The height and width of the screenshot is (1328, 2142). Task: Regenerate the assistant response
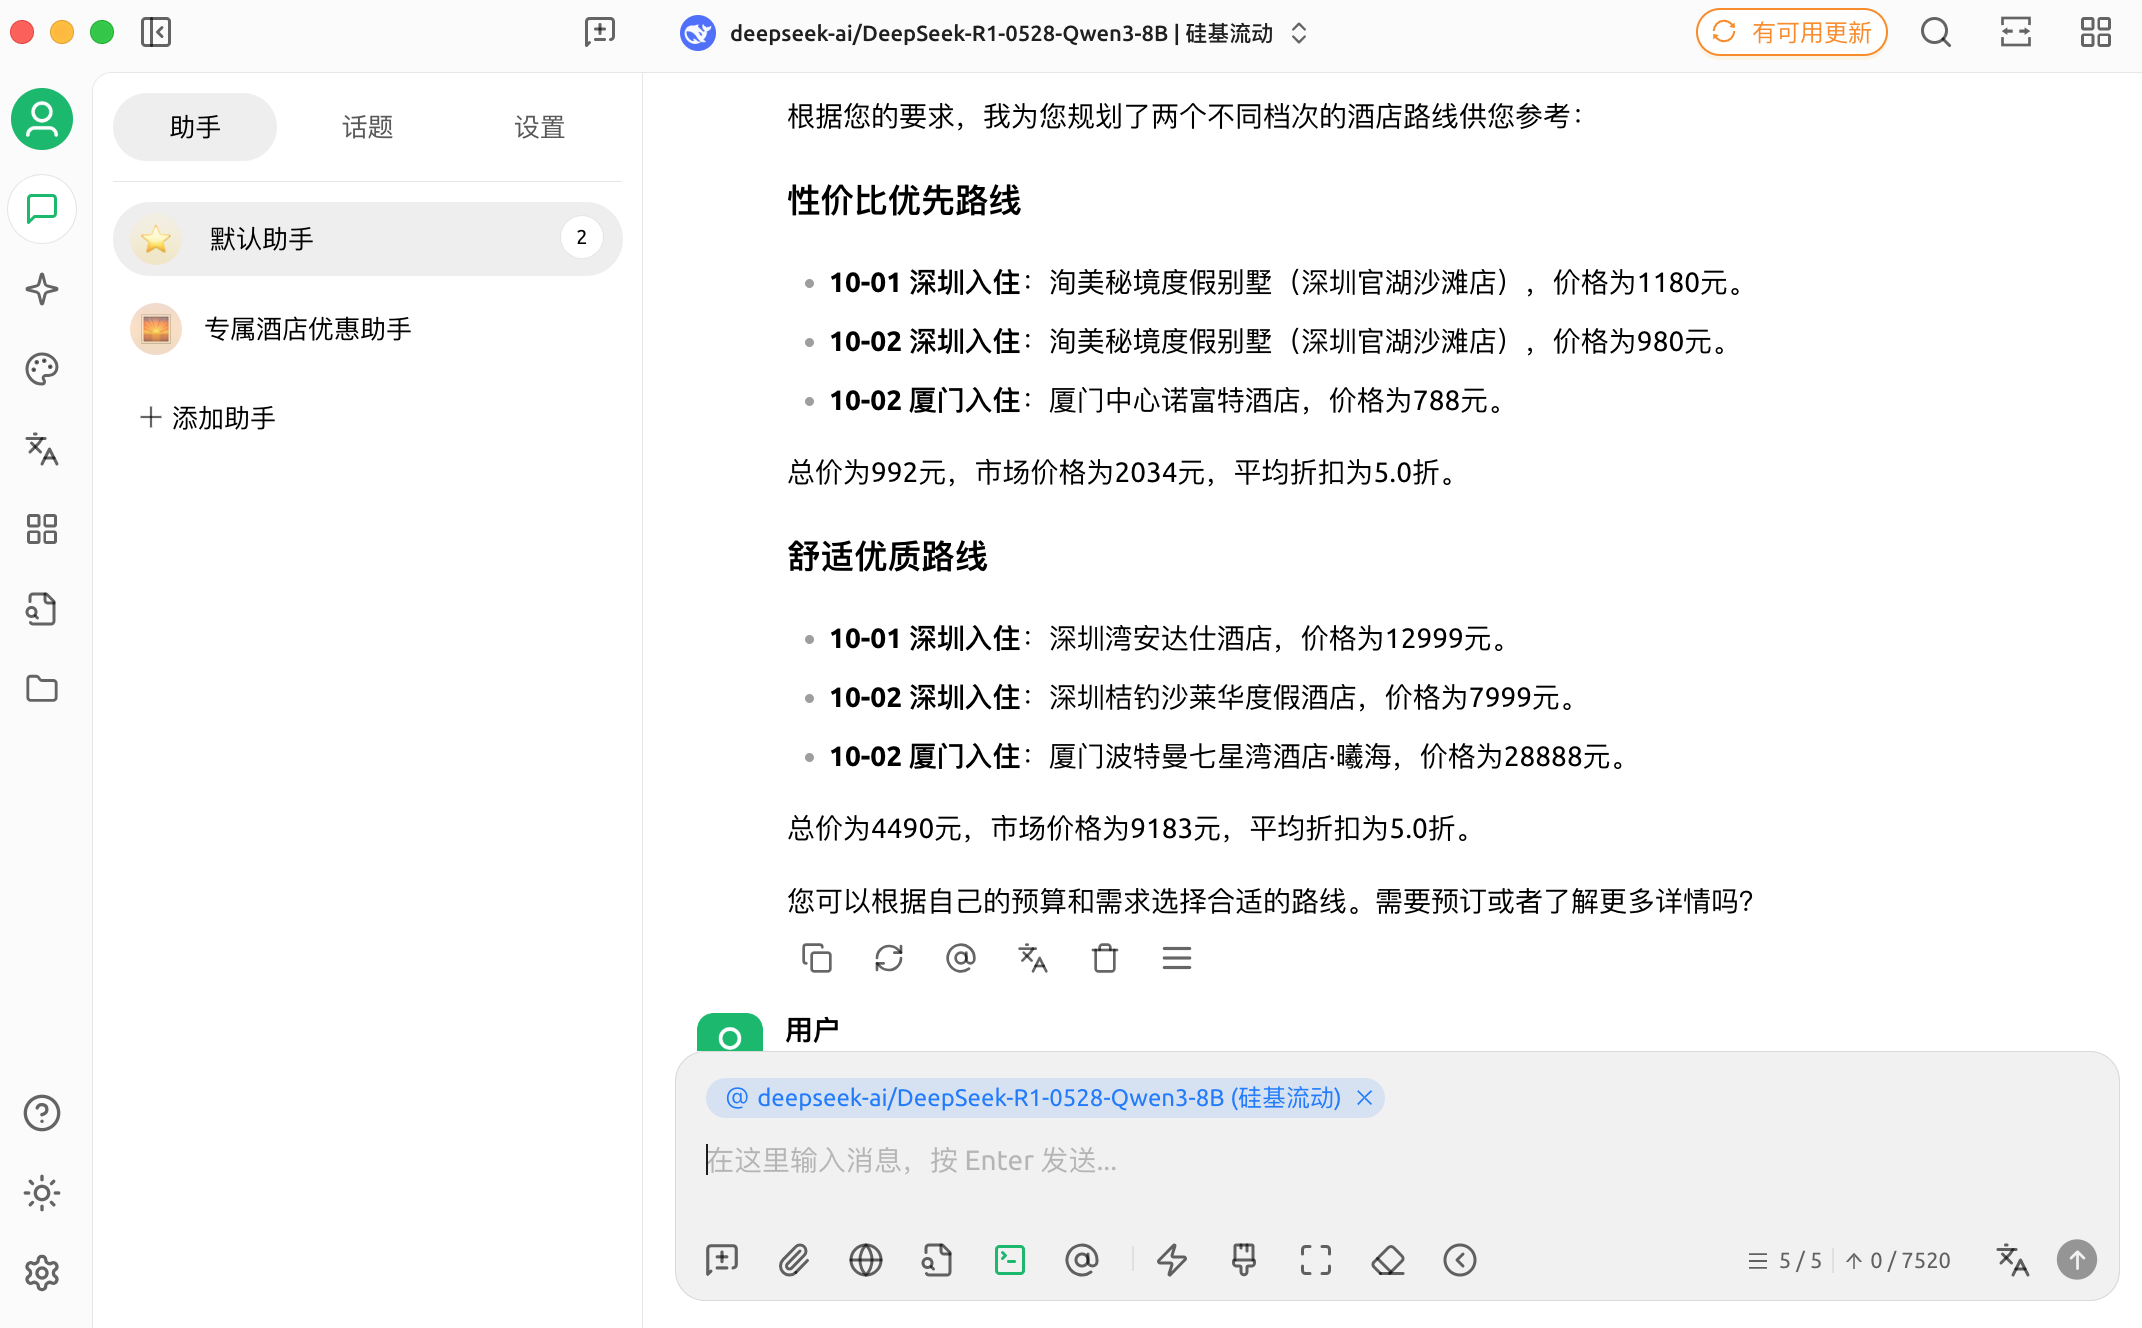(x=888, y=958)
